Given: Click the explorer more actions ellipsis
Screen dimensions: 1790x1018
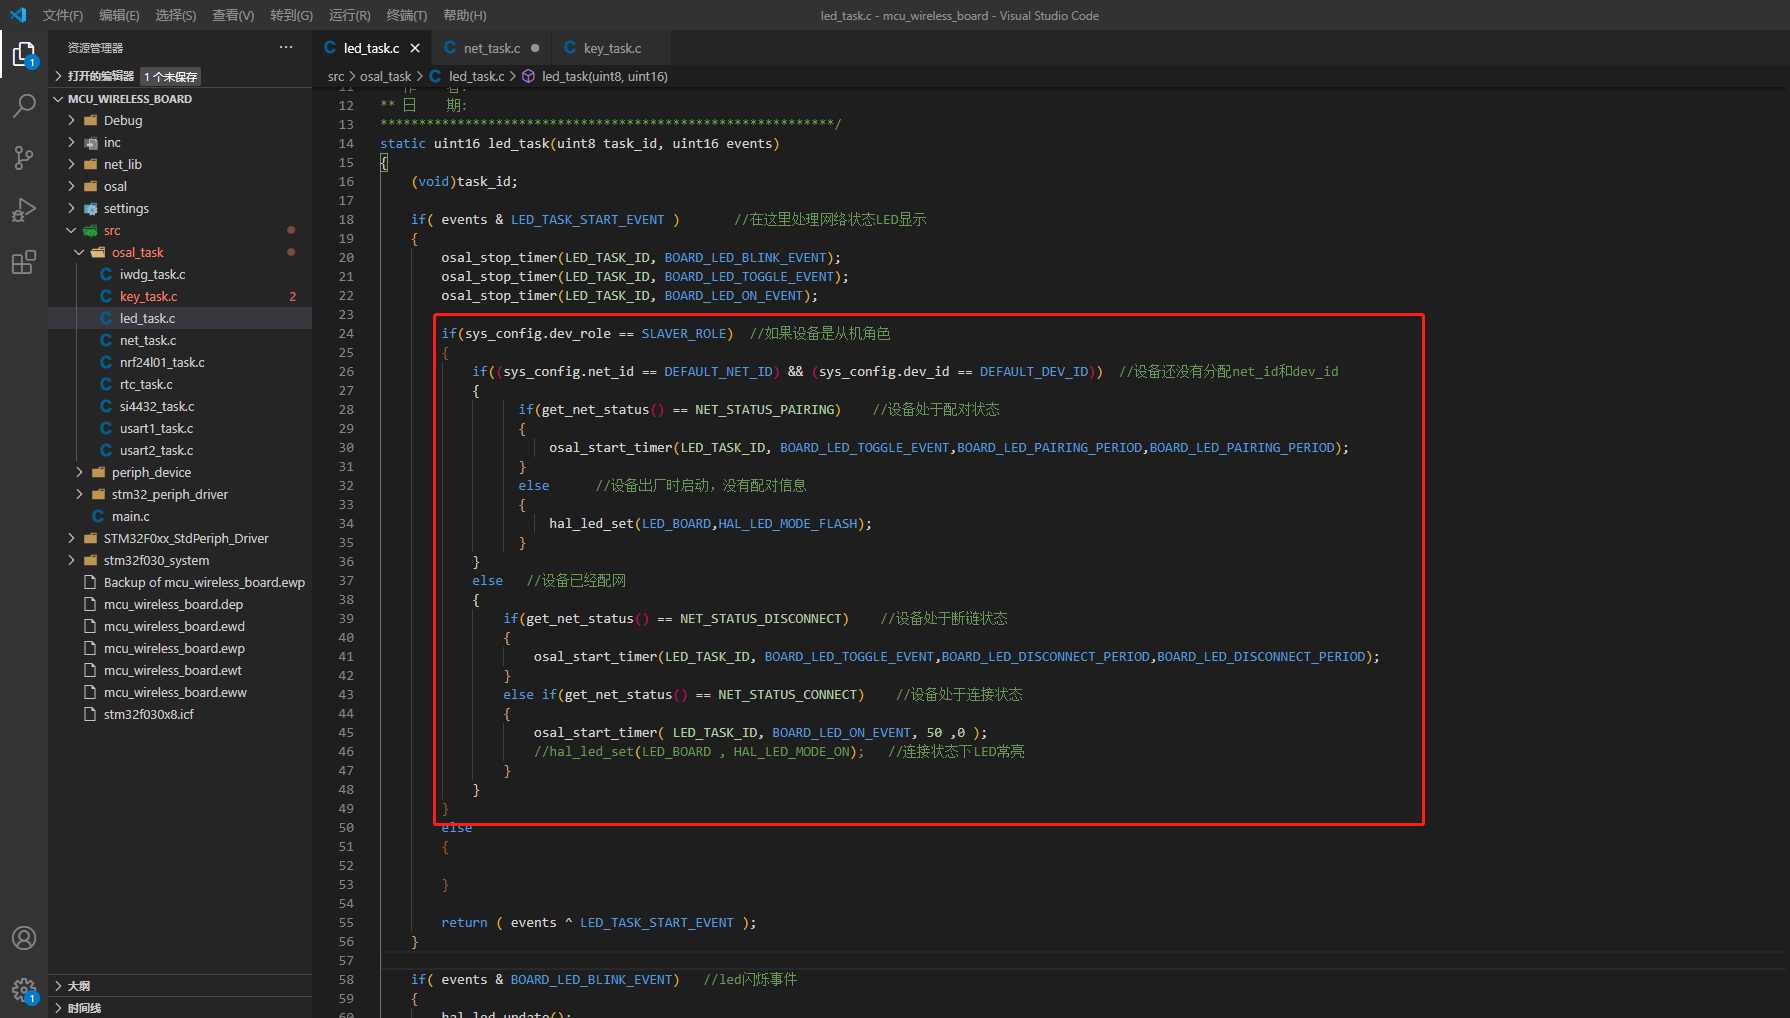Looking at the screenshot, I should [x=286, y=48].
